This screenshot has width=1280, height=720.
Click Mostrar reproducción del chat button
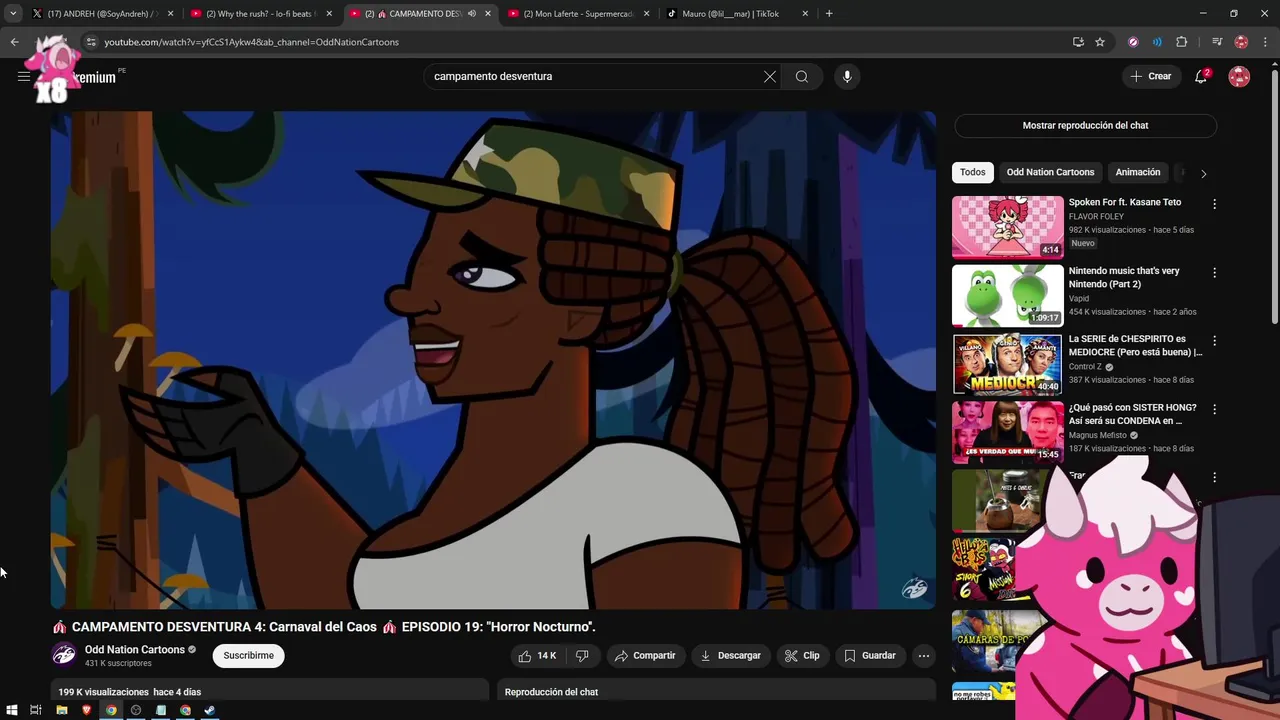click(1085, 126)
